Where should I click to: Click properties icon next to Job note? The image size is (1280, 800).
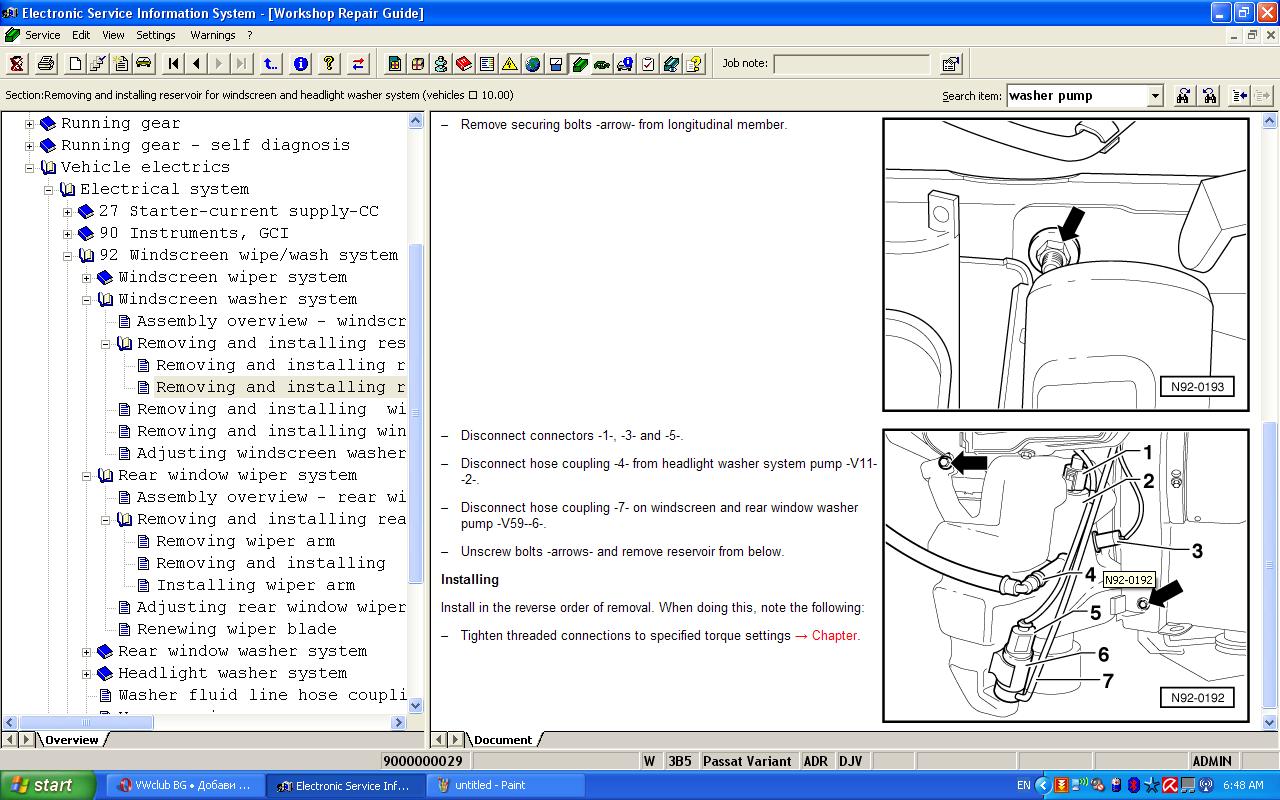coord(951,64)
